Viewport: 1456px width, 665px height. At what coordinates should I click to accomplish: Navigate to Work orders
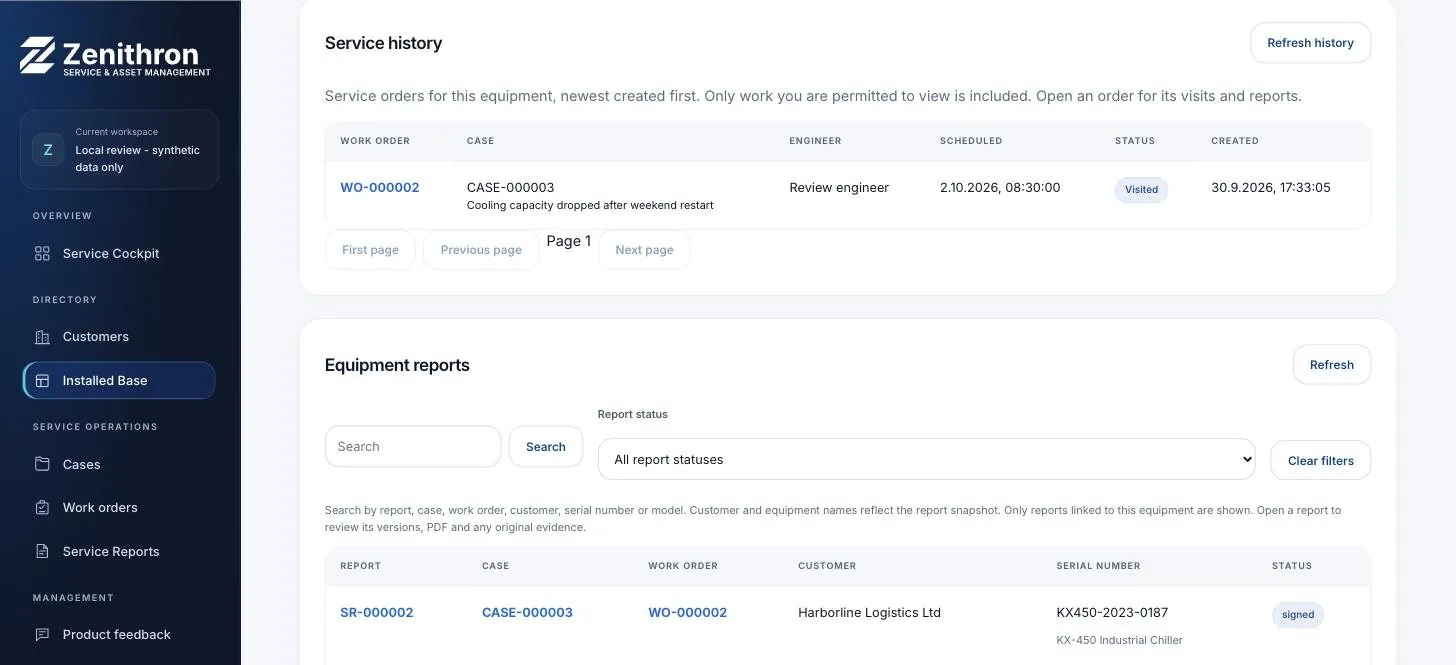click(x=119, y=508)
